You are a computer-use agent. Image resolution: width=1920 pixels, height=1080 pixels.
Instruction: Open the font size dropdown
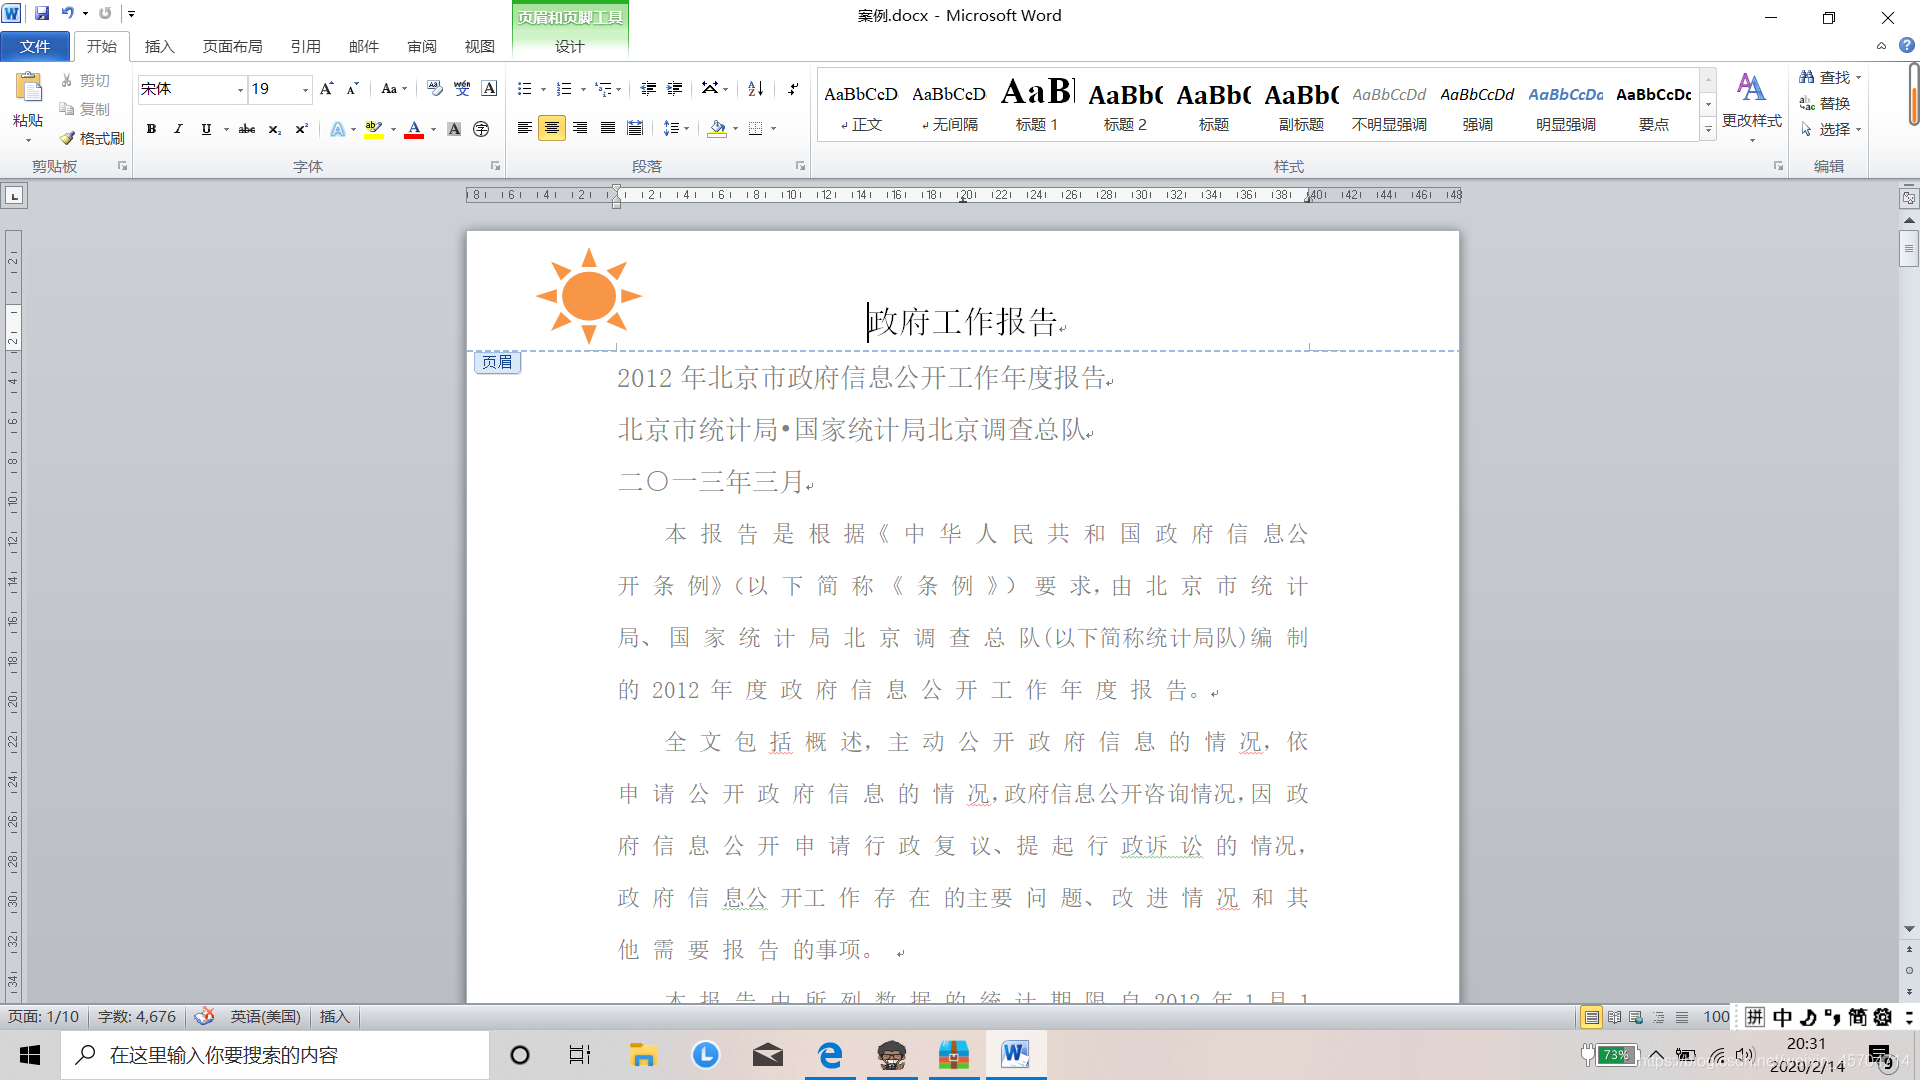(305, 90)
